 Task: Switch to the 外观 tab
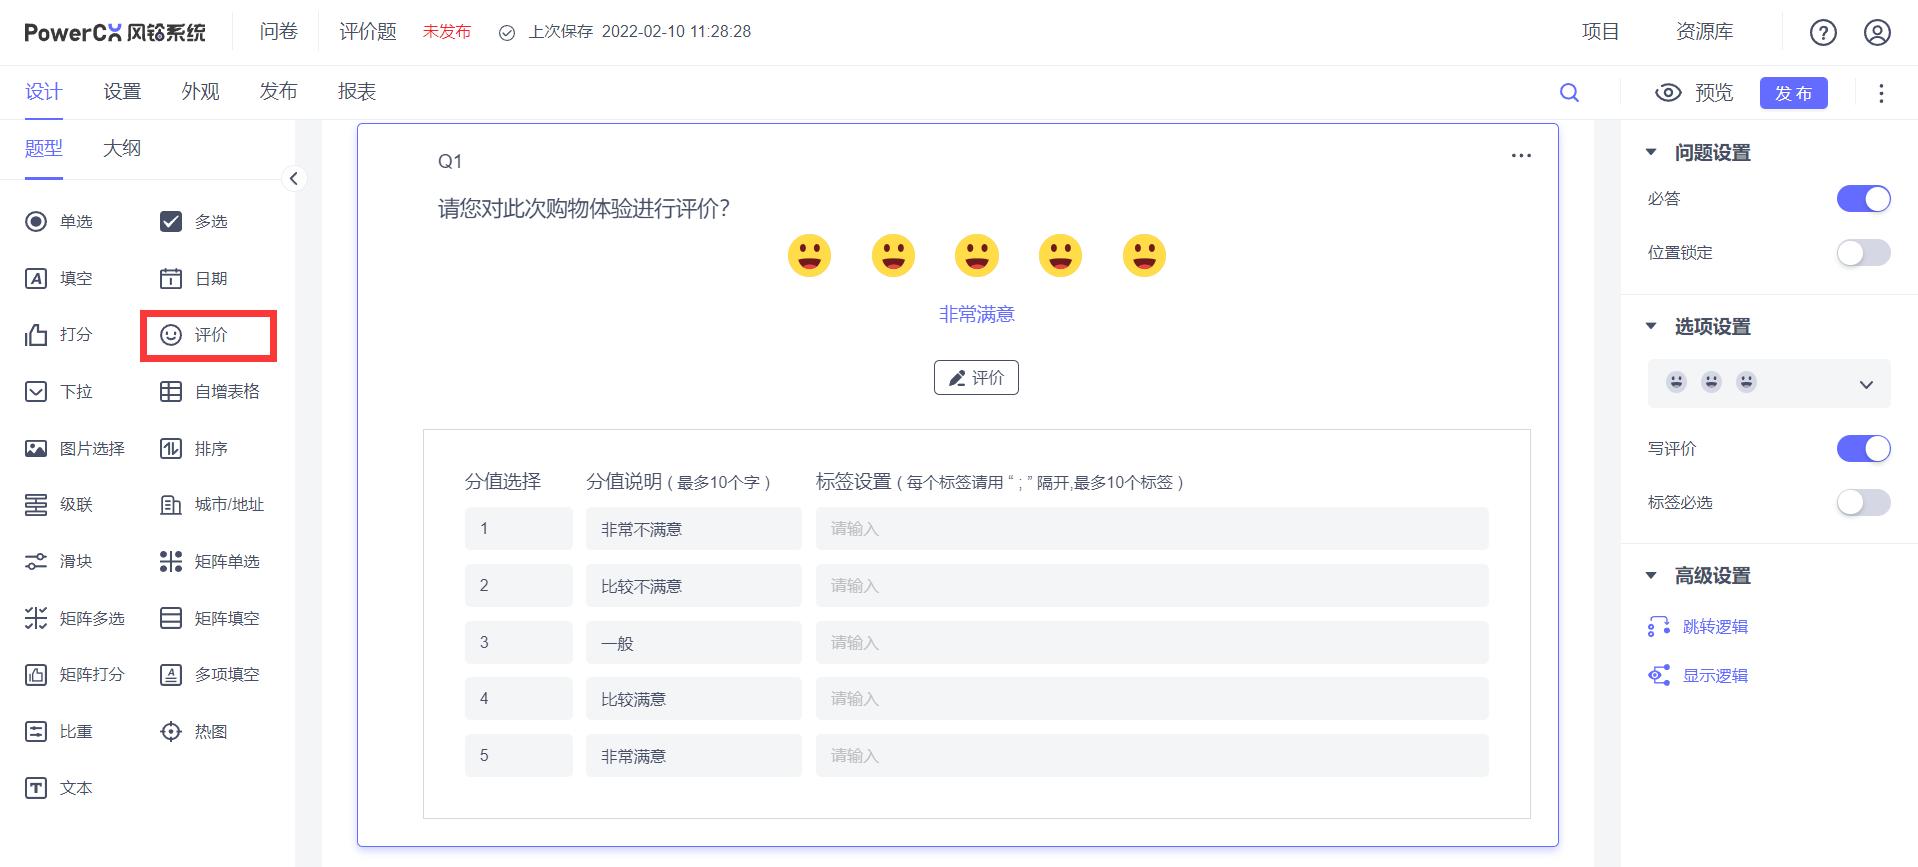pyautogui.click(x=200, y=92)
